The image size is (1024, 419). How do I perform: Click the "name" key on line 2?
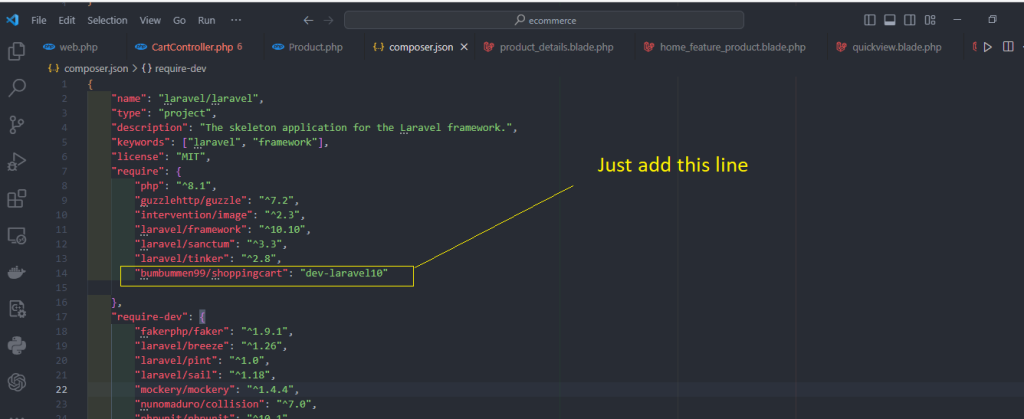(x=127, y=99)
